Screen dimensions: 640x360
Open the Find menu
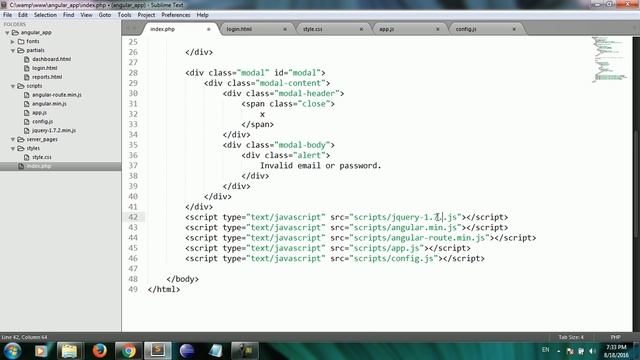(x=69, y=15)
